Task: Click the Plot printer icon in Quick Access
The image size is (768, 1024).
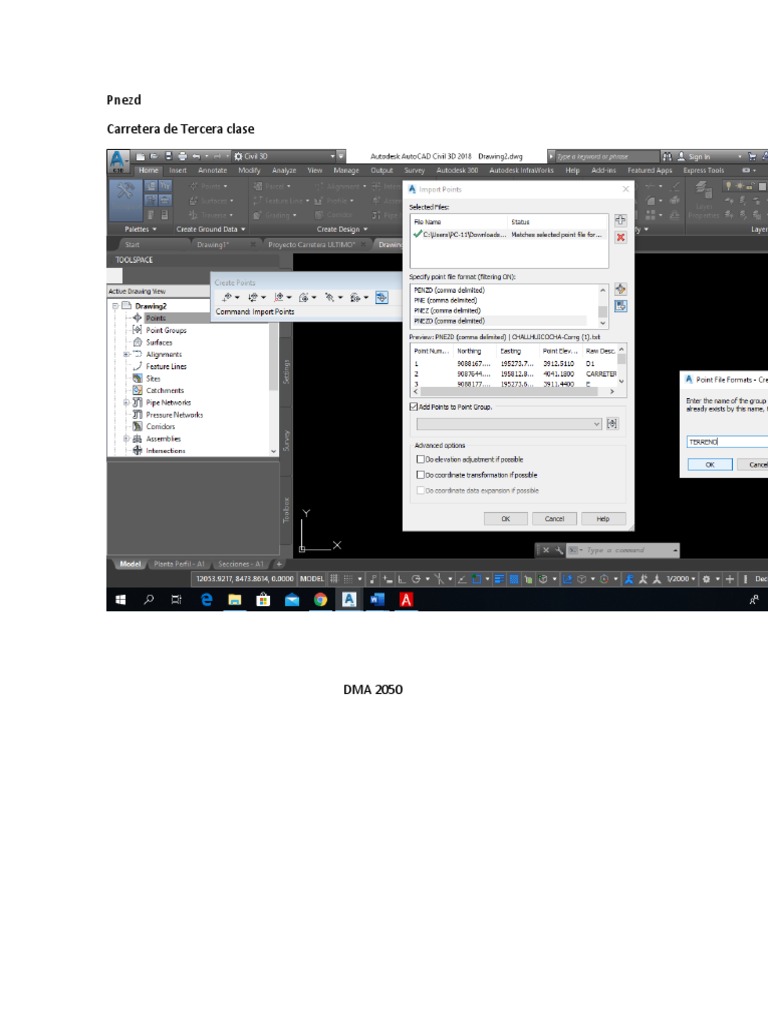Action: [x=182, y=157]
